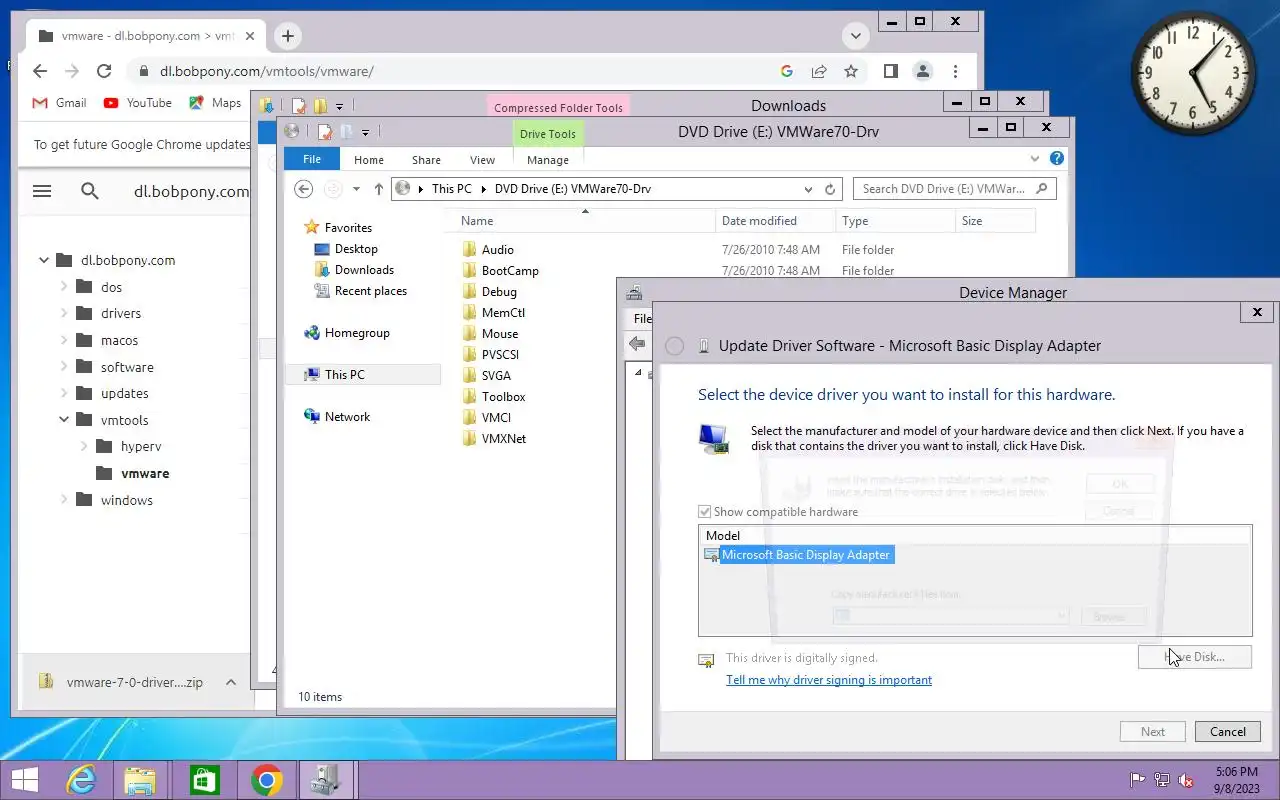Select the windows folder in website tree

127,500
